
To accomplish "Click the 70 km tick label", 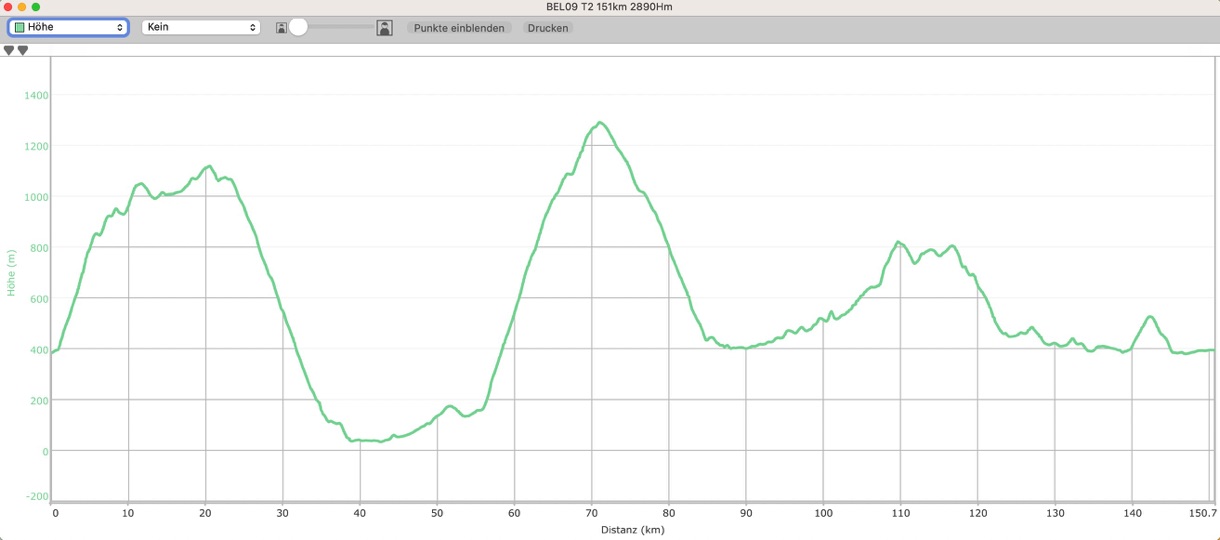I will [591, 513].
